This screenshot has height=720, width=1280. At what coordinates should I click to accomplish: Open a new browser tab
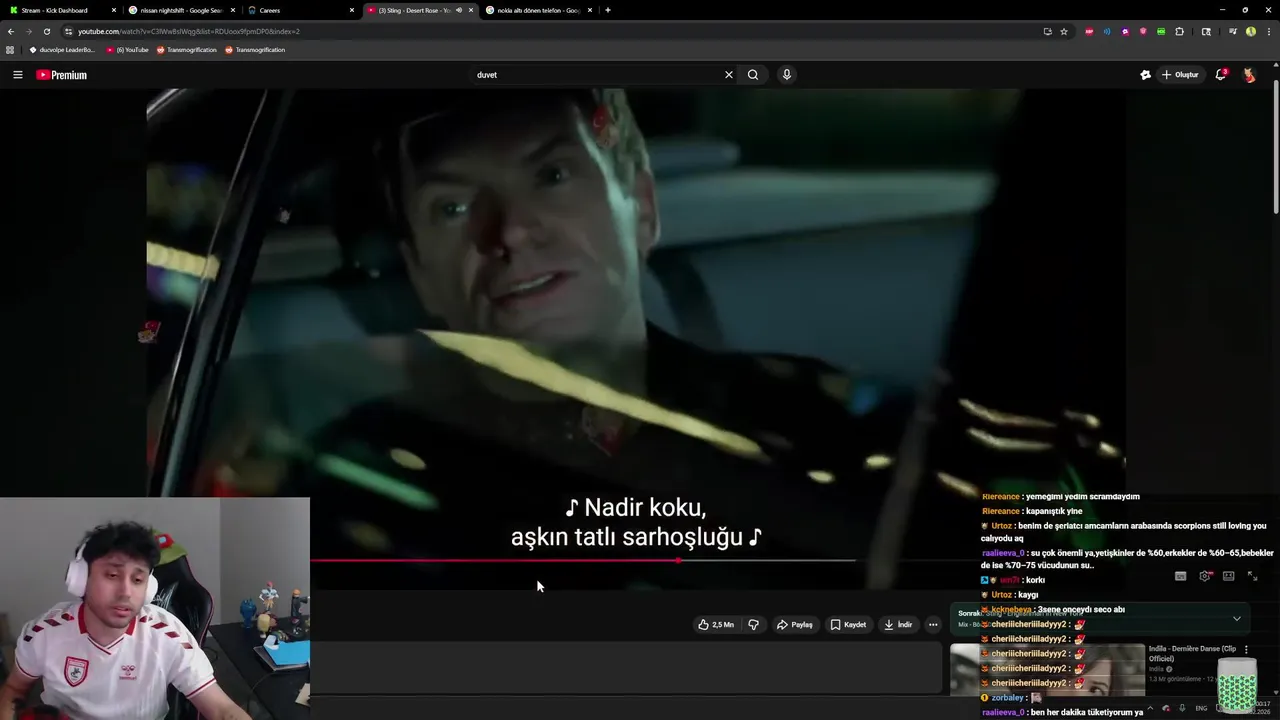(x=608, y=10)
